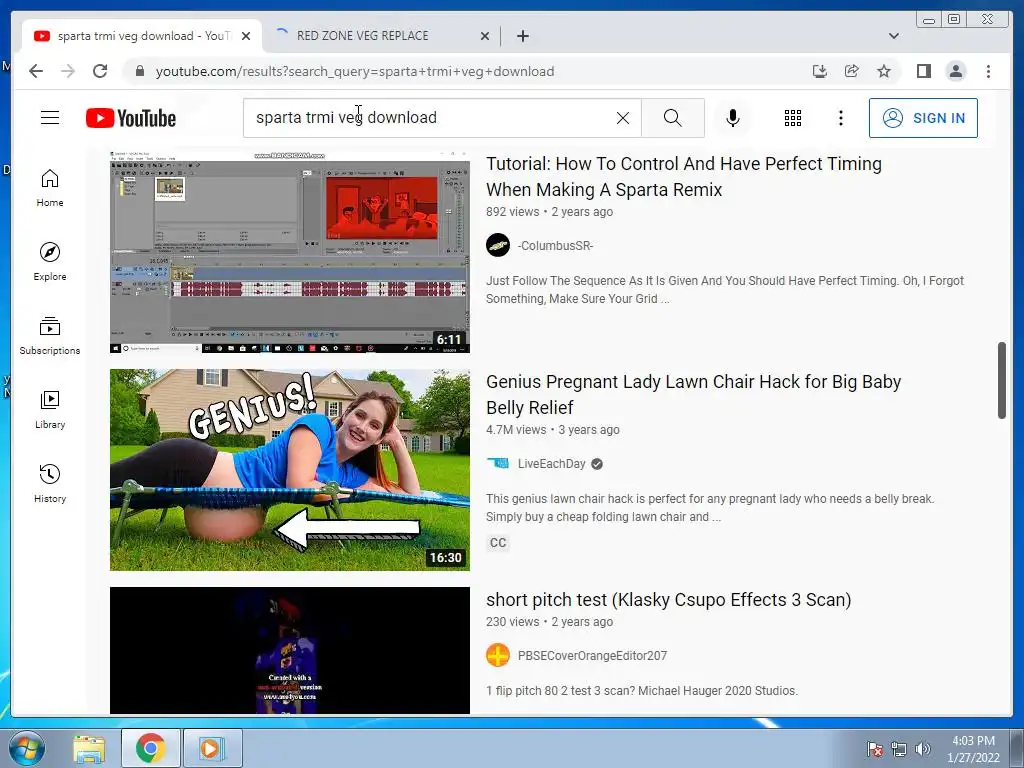Open Chrome's three-dot menu
The height and width of the screenshot is (768, 1024).
click(989, 71)
